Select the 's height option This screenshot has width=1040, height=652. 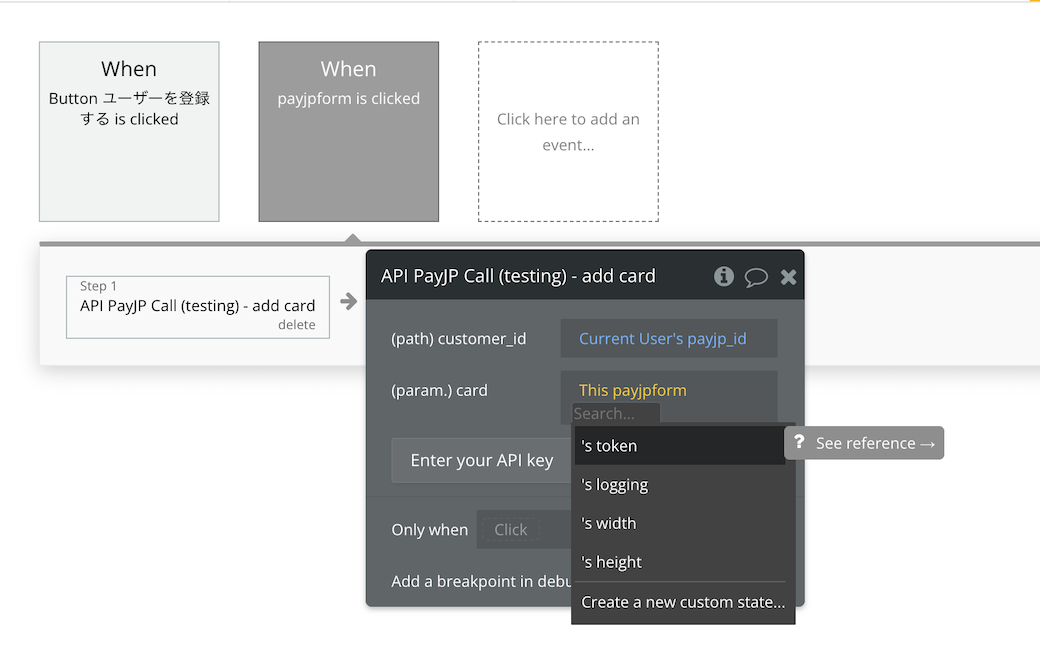(x=679, y=562)
